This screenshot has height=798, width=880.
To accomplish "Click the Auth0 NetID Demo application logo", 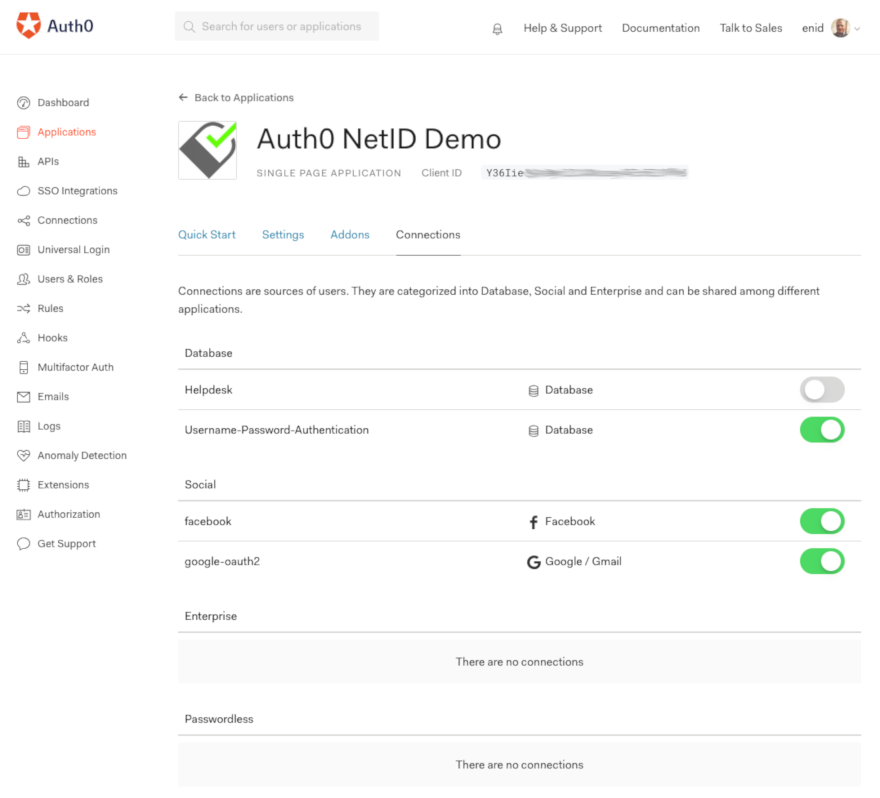I will point(208,150).
